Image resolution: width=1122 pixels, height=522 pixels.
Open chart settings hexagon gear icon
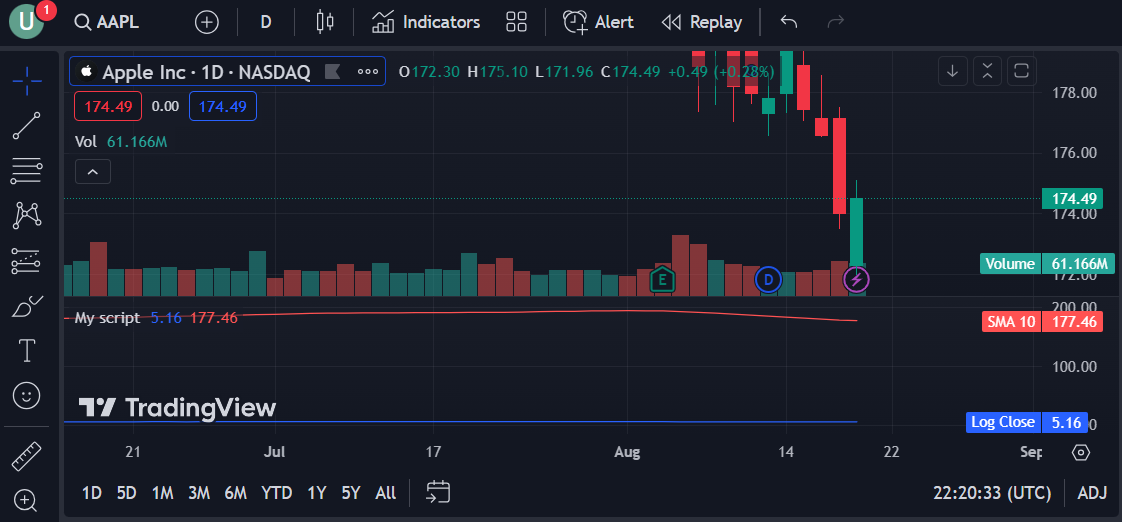(1081, 453)
